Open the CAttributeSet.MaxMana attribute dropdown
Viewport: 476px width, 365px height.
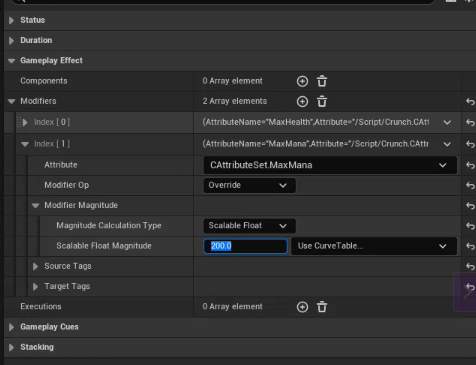pos(330,165)
